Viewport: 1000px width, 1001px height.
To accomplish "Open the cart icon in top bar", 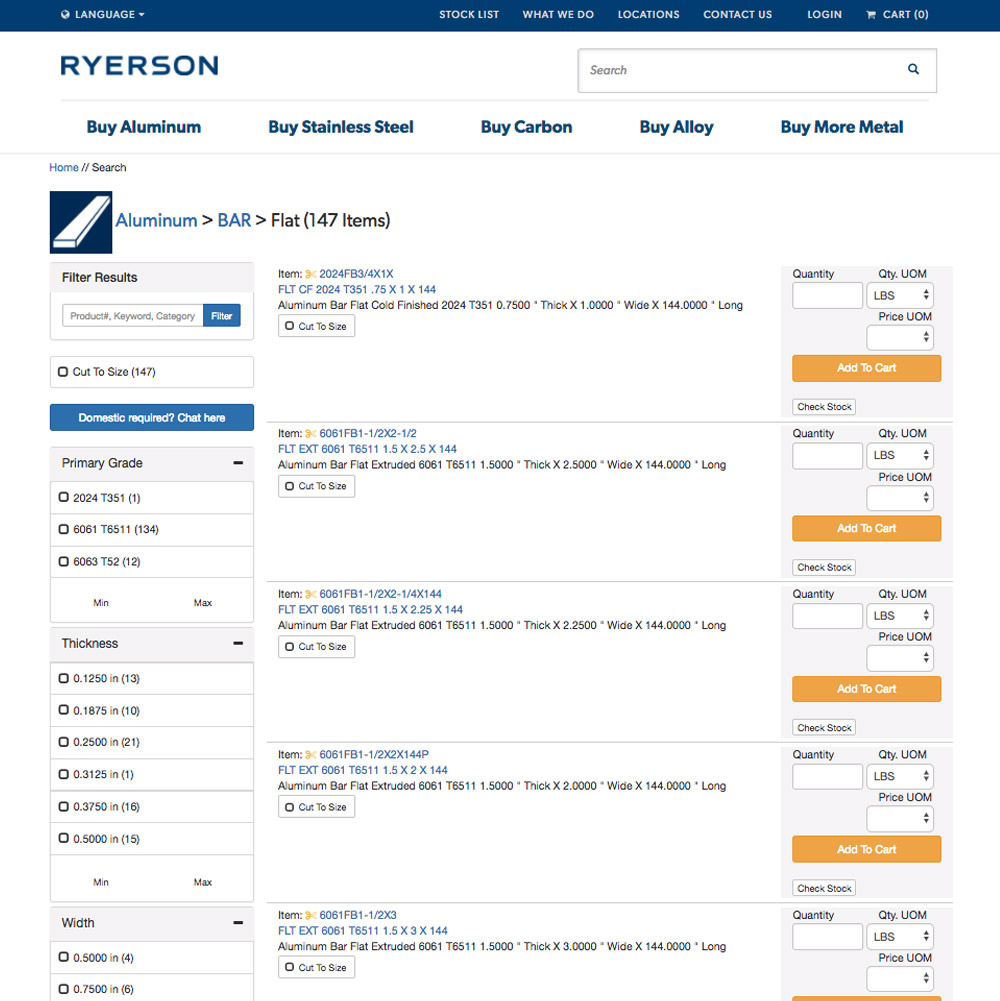I will (870, 14).
